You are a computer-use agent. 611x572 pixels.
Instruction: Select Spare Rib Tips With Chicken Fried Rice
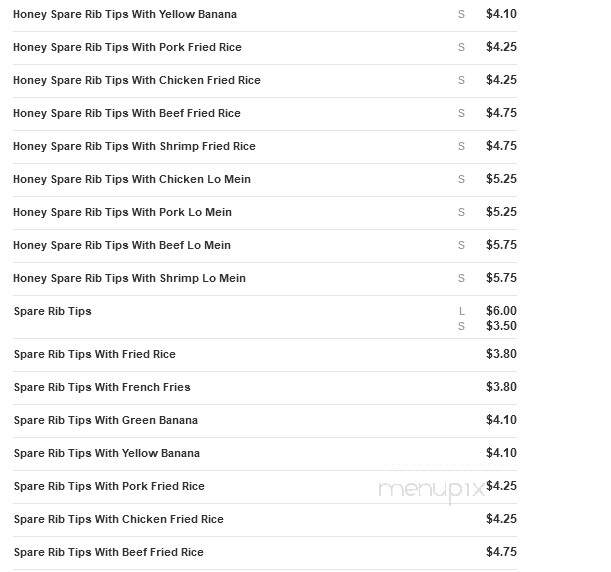(119, 519)
